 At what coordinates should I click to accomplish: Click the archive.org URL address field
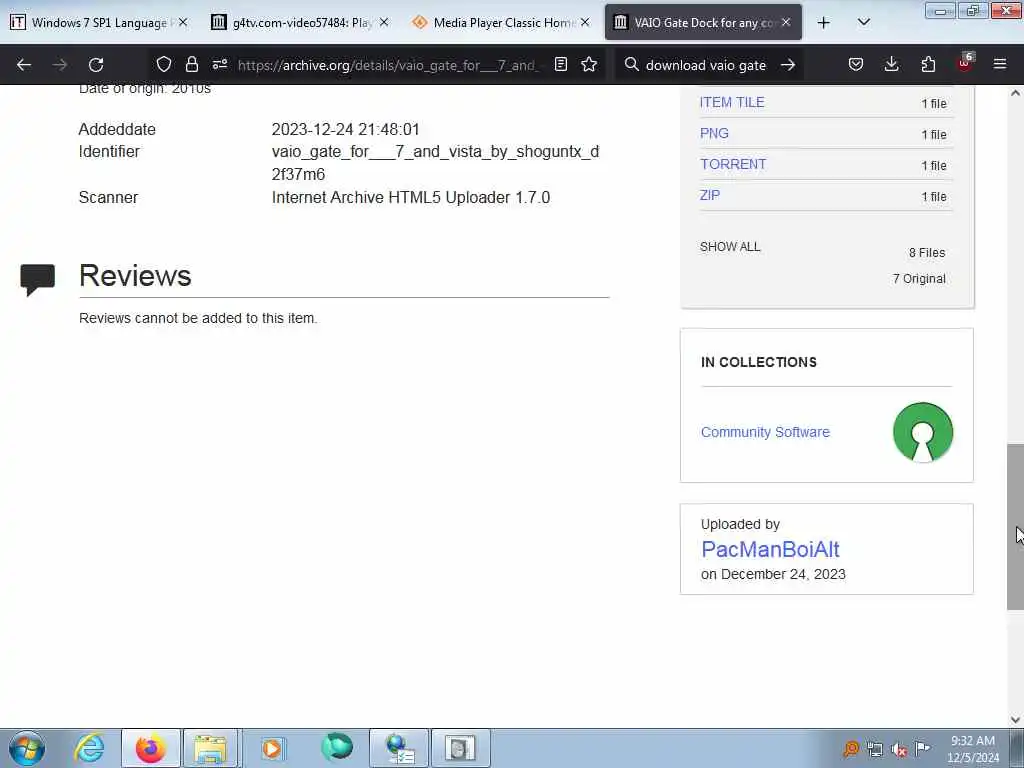[x=389, y=65]
